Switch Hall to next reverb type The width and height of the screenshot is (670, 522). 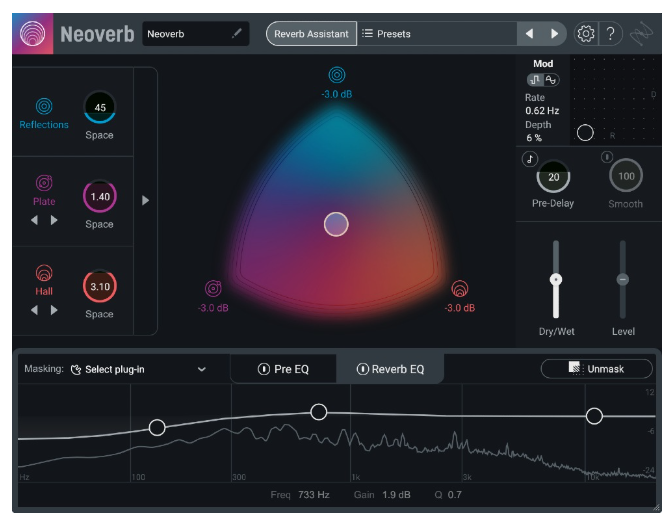(54, 310)
